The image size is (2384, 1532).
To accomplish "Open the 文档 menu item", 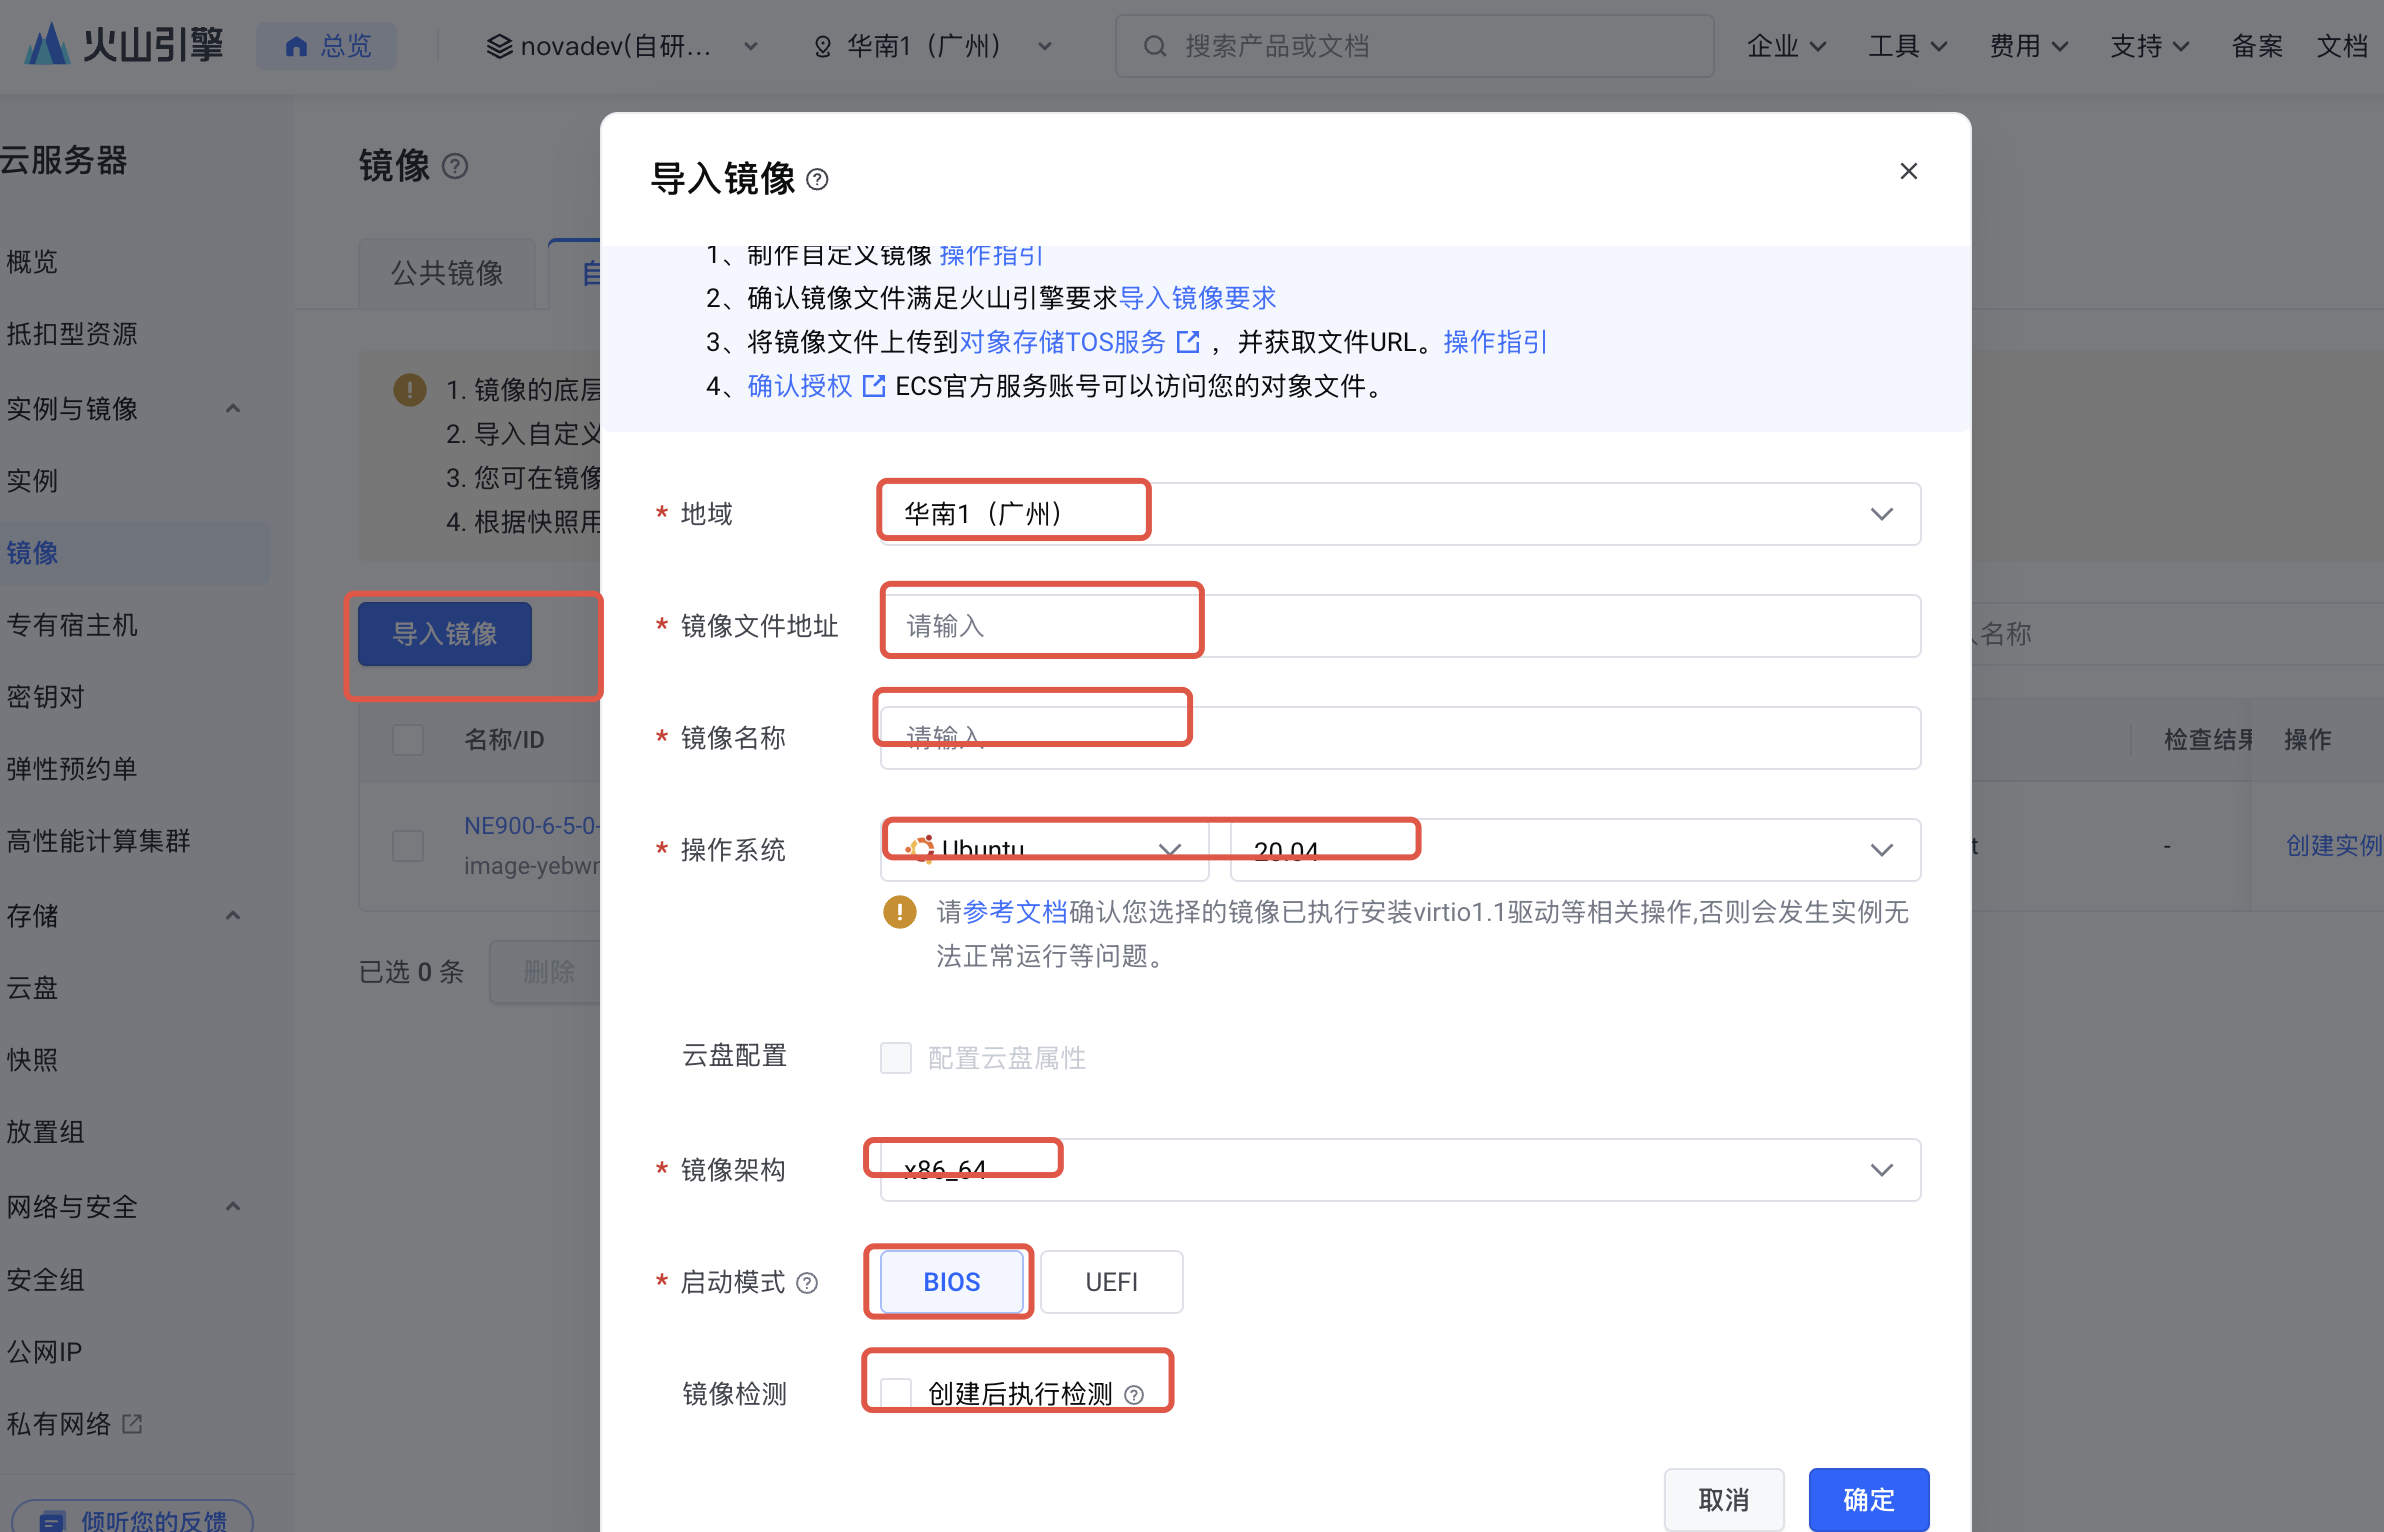I will (2342, 46).
